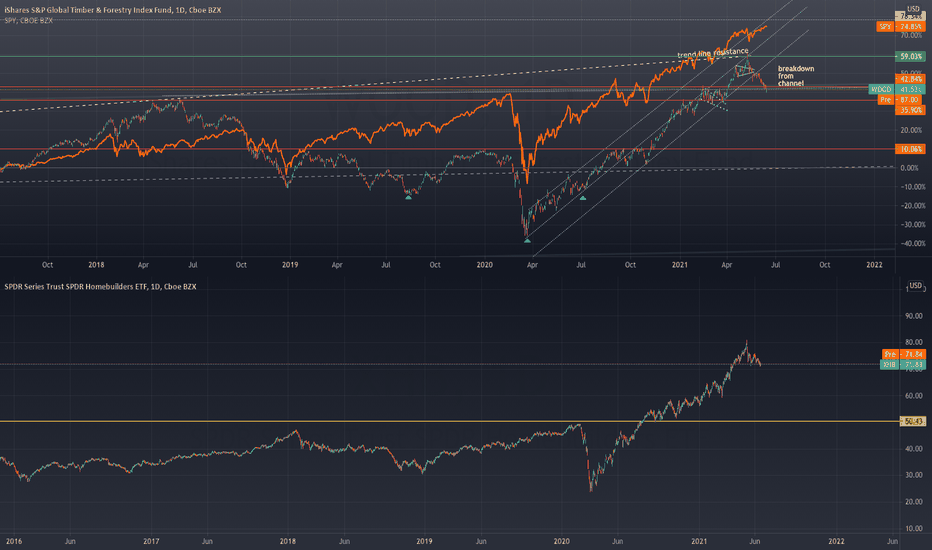Click the orange 35.90% price label

[911, 110]
